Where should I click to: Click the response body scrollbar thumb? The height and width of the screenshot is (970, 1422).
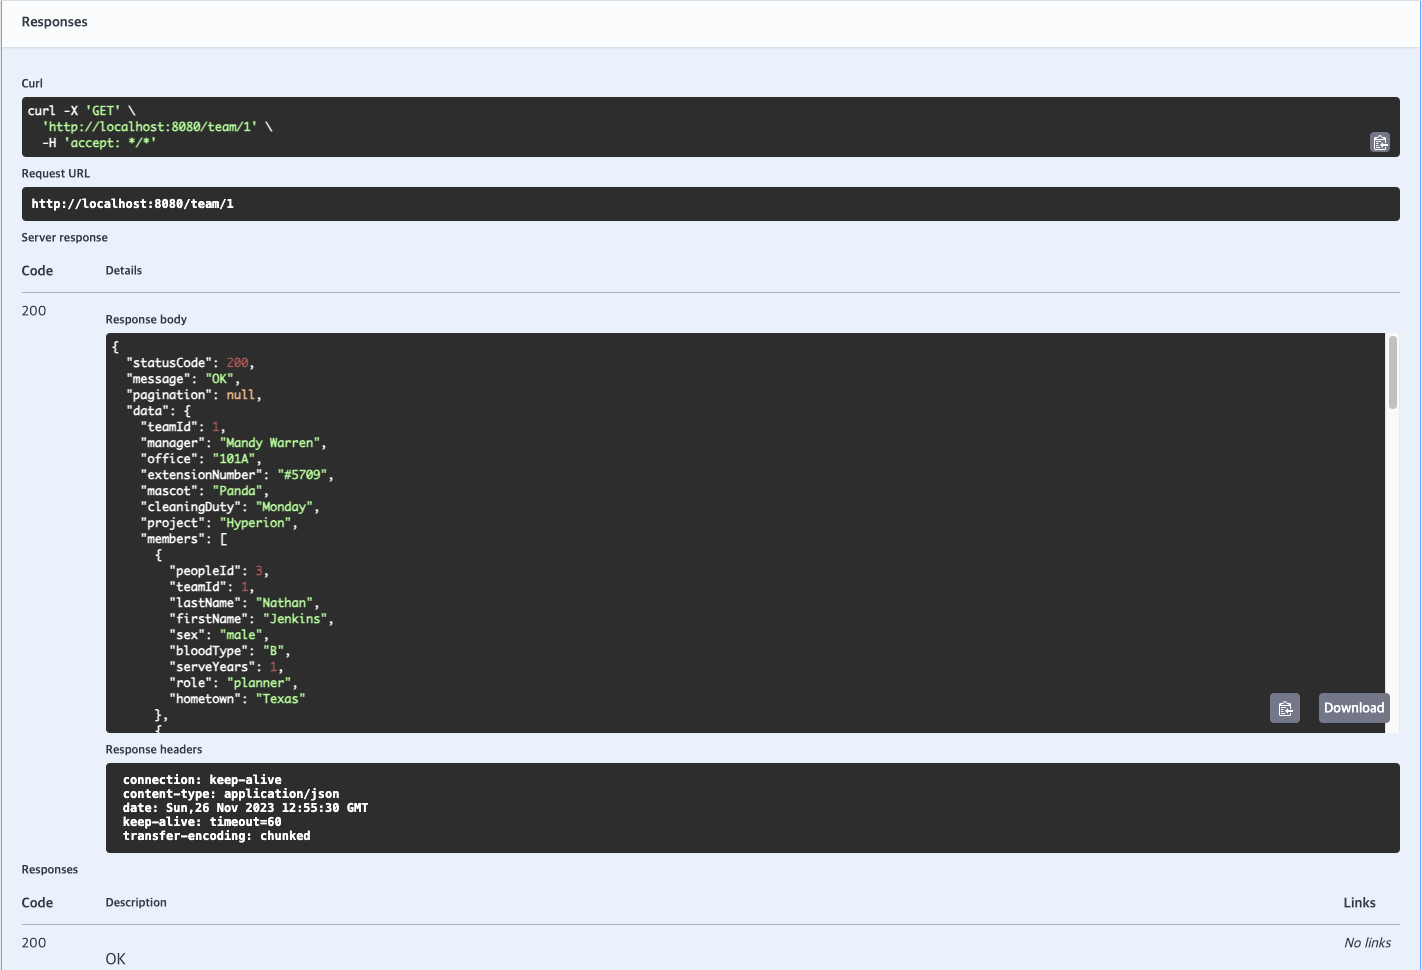[x=1392, y=372]
